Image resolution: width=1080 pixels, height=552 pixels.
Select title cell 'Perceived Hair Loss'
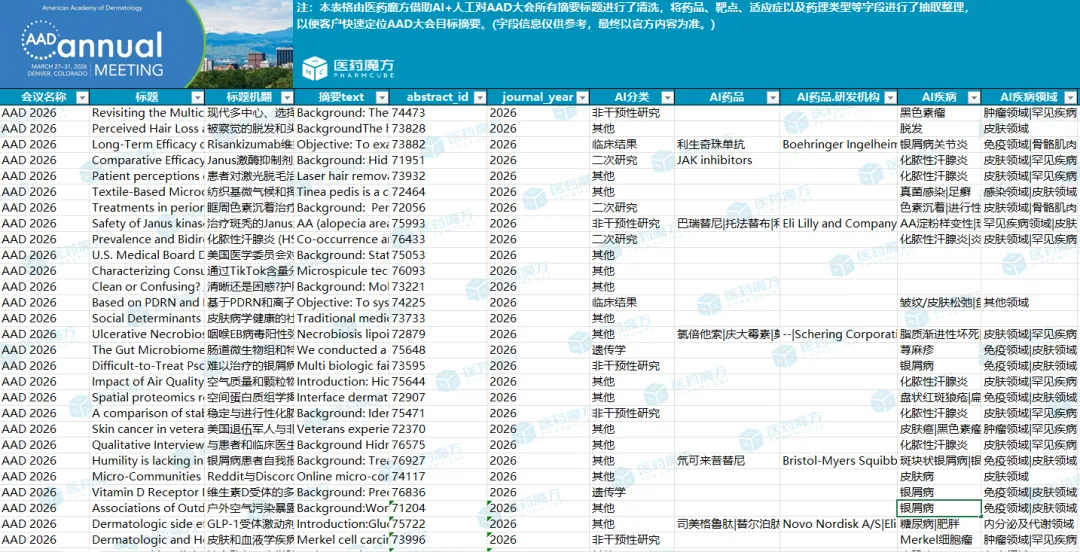pyautogui.click(x=147, y=128)
